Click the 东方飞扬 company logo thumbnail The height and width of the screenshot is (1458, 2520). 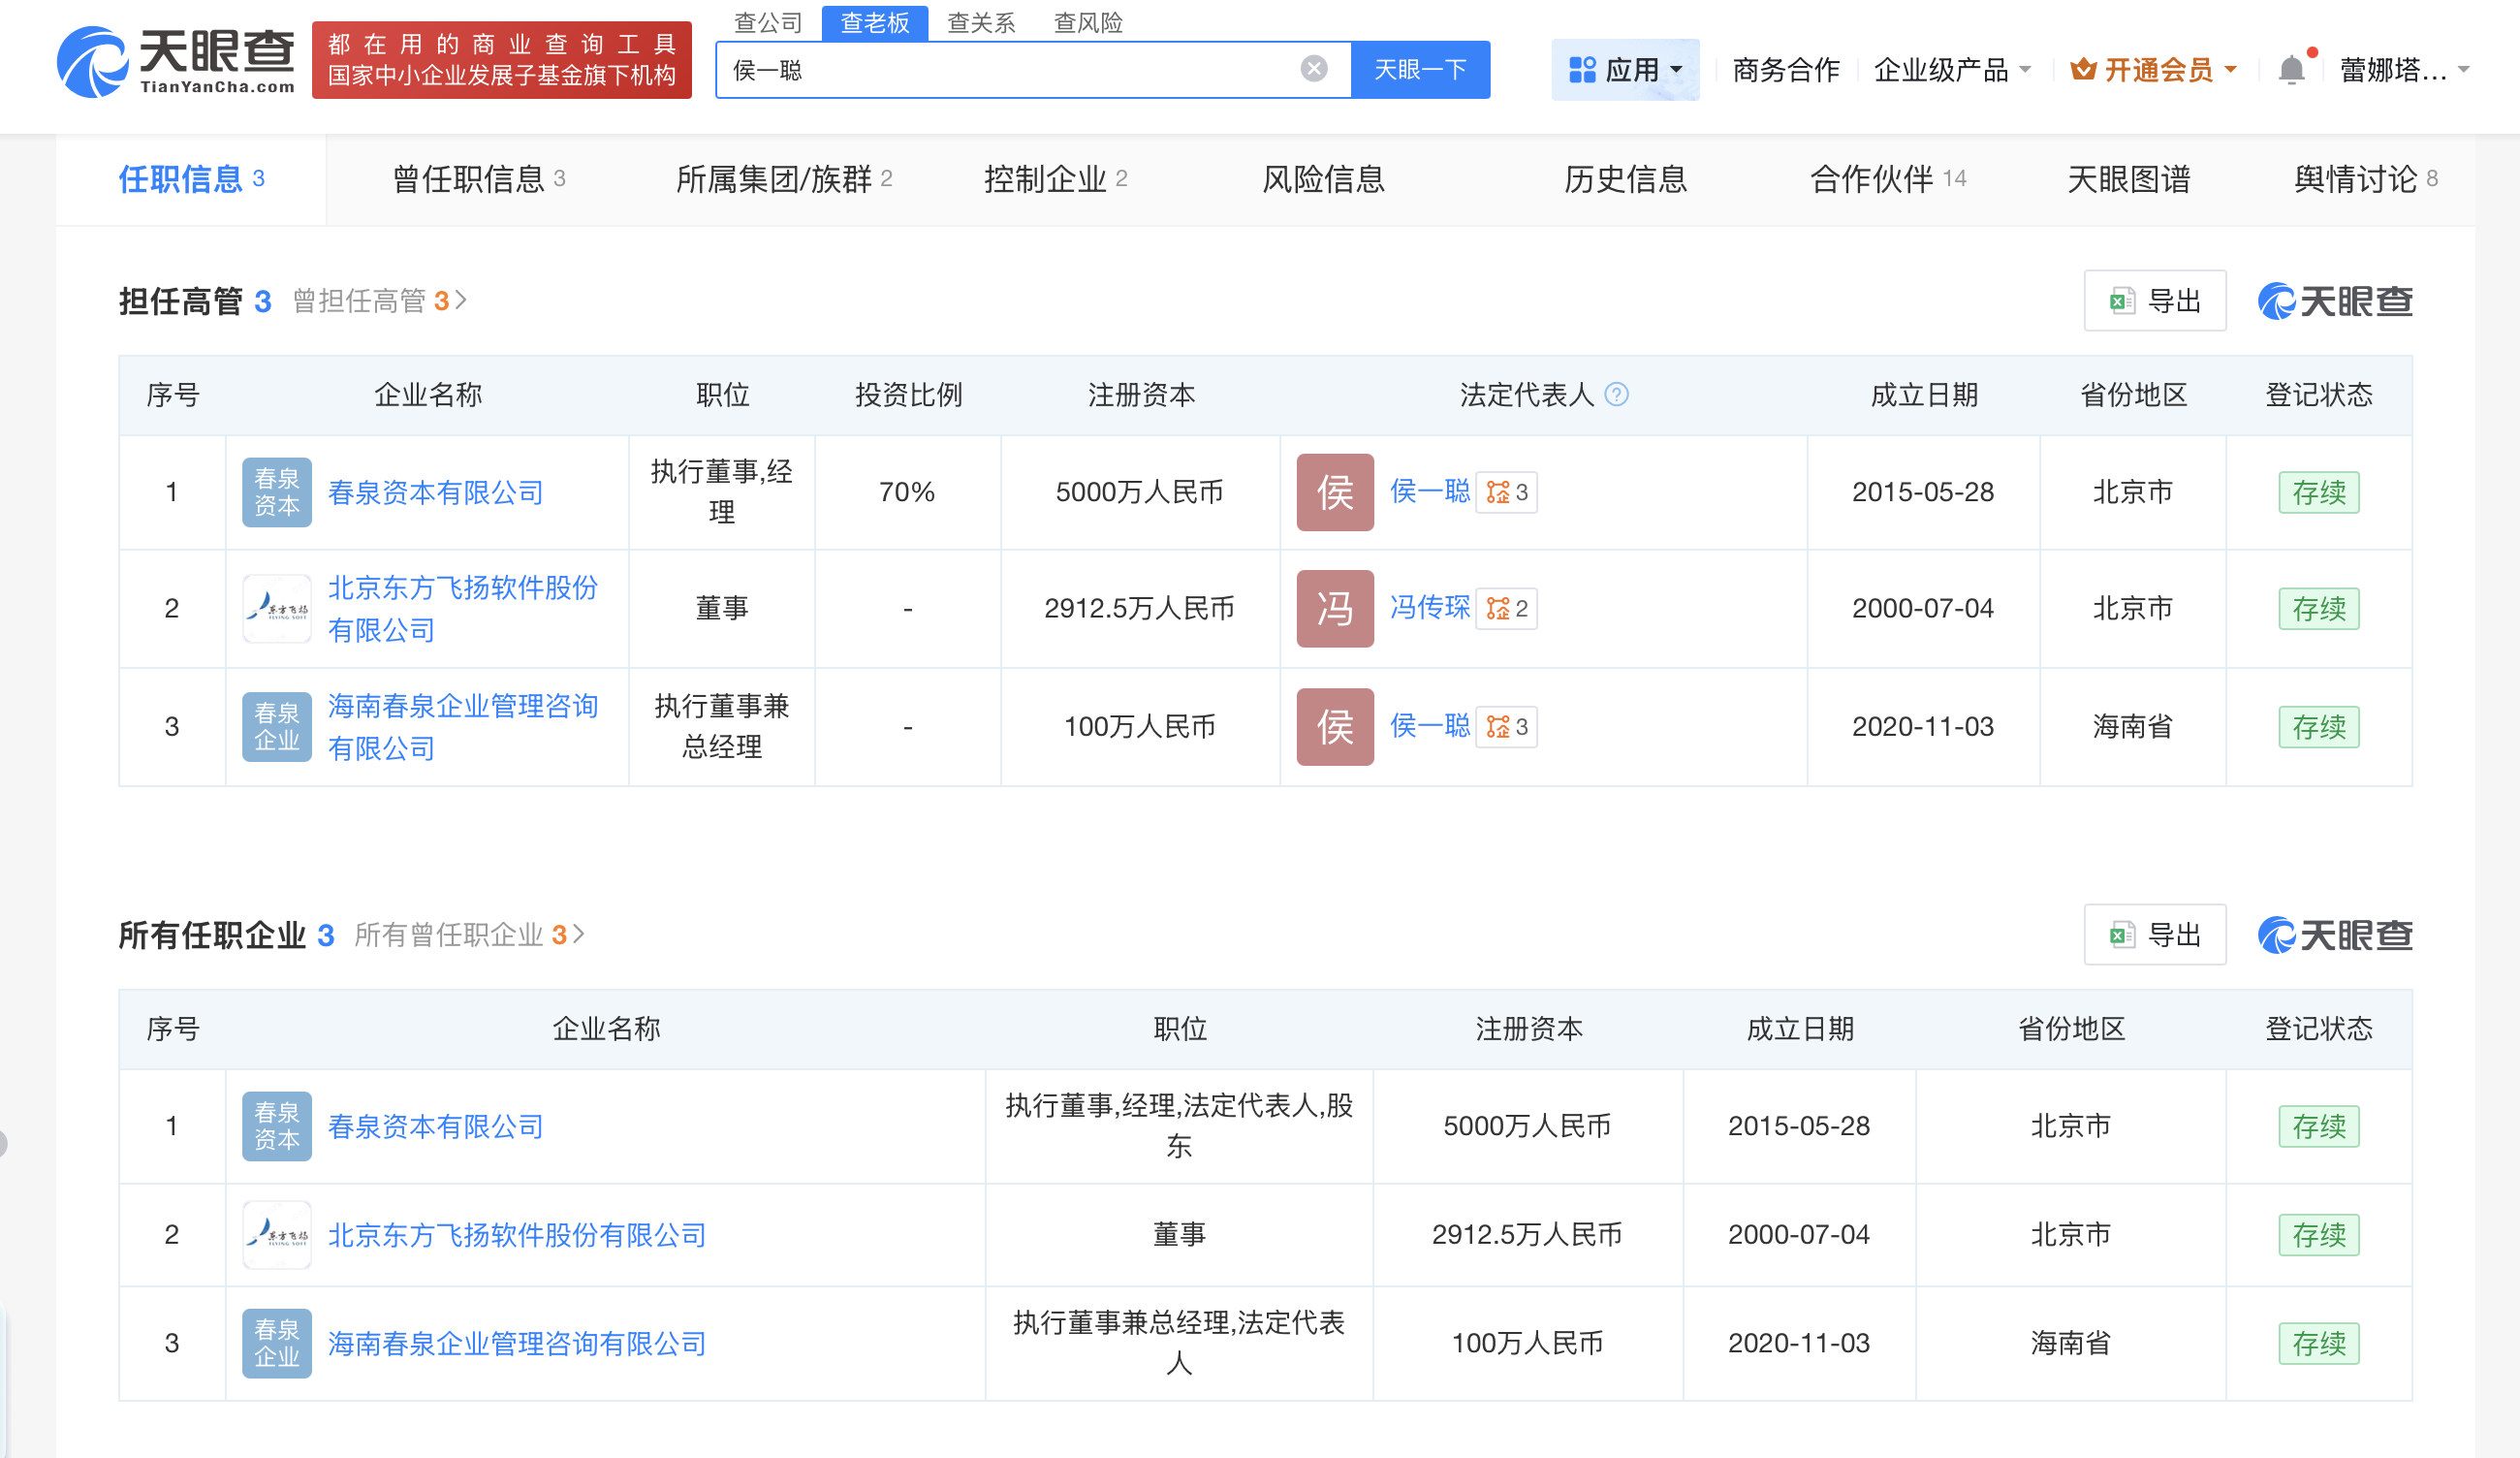click(x=277, y=608)
